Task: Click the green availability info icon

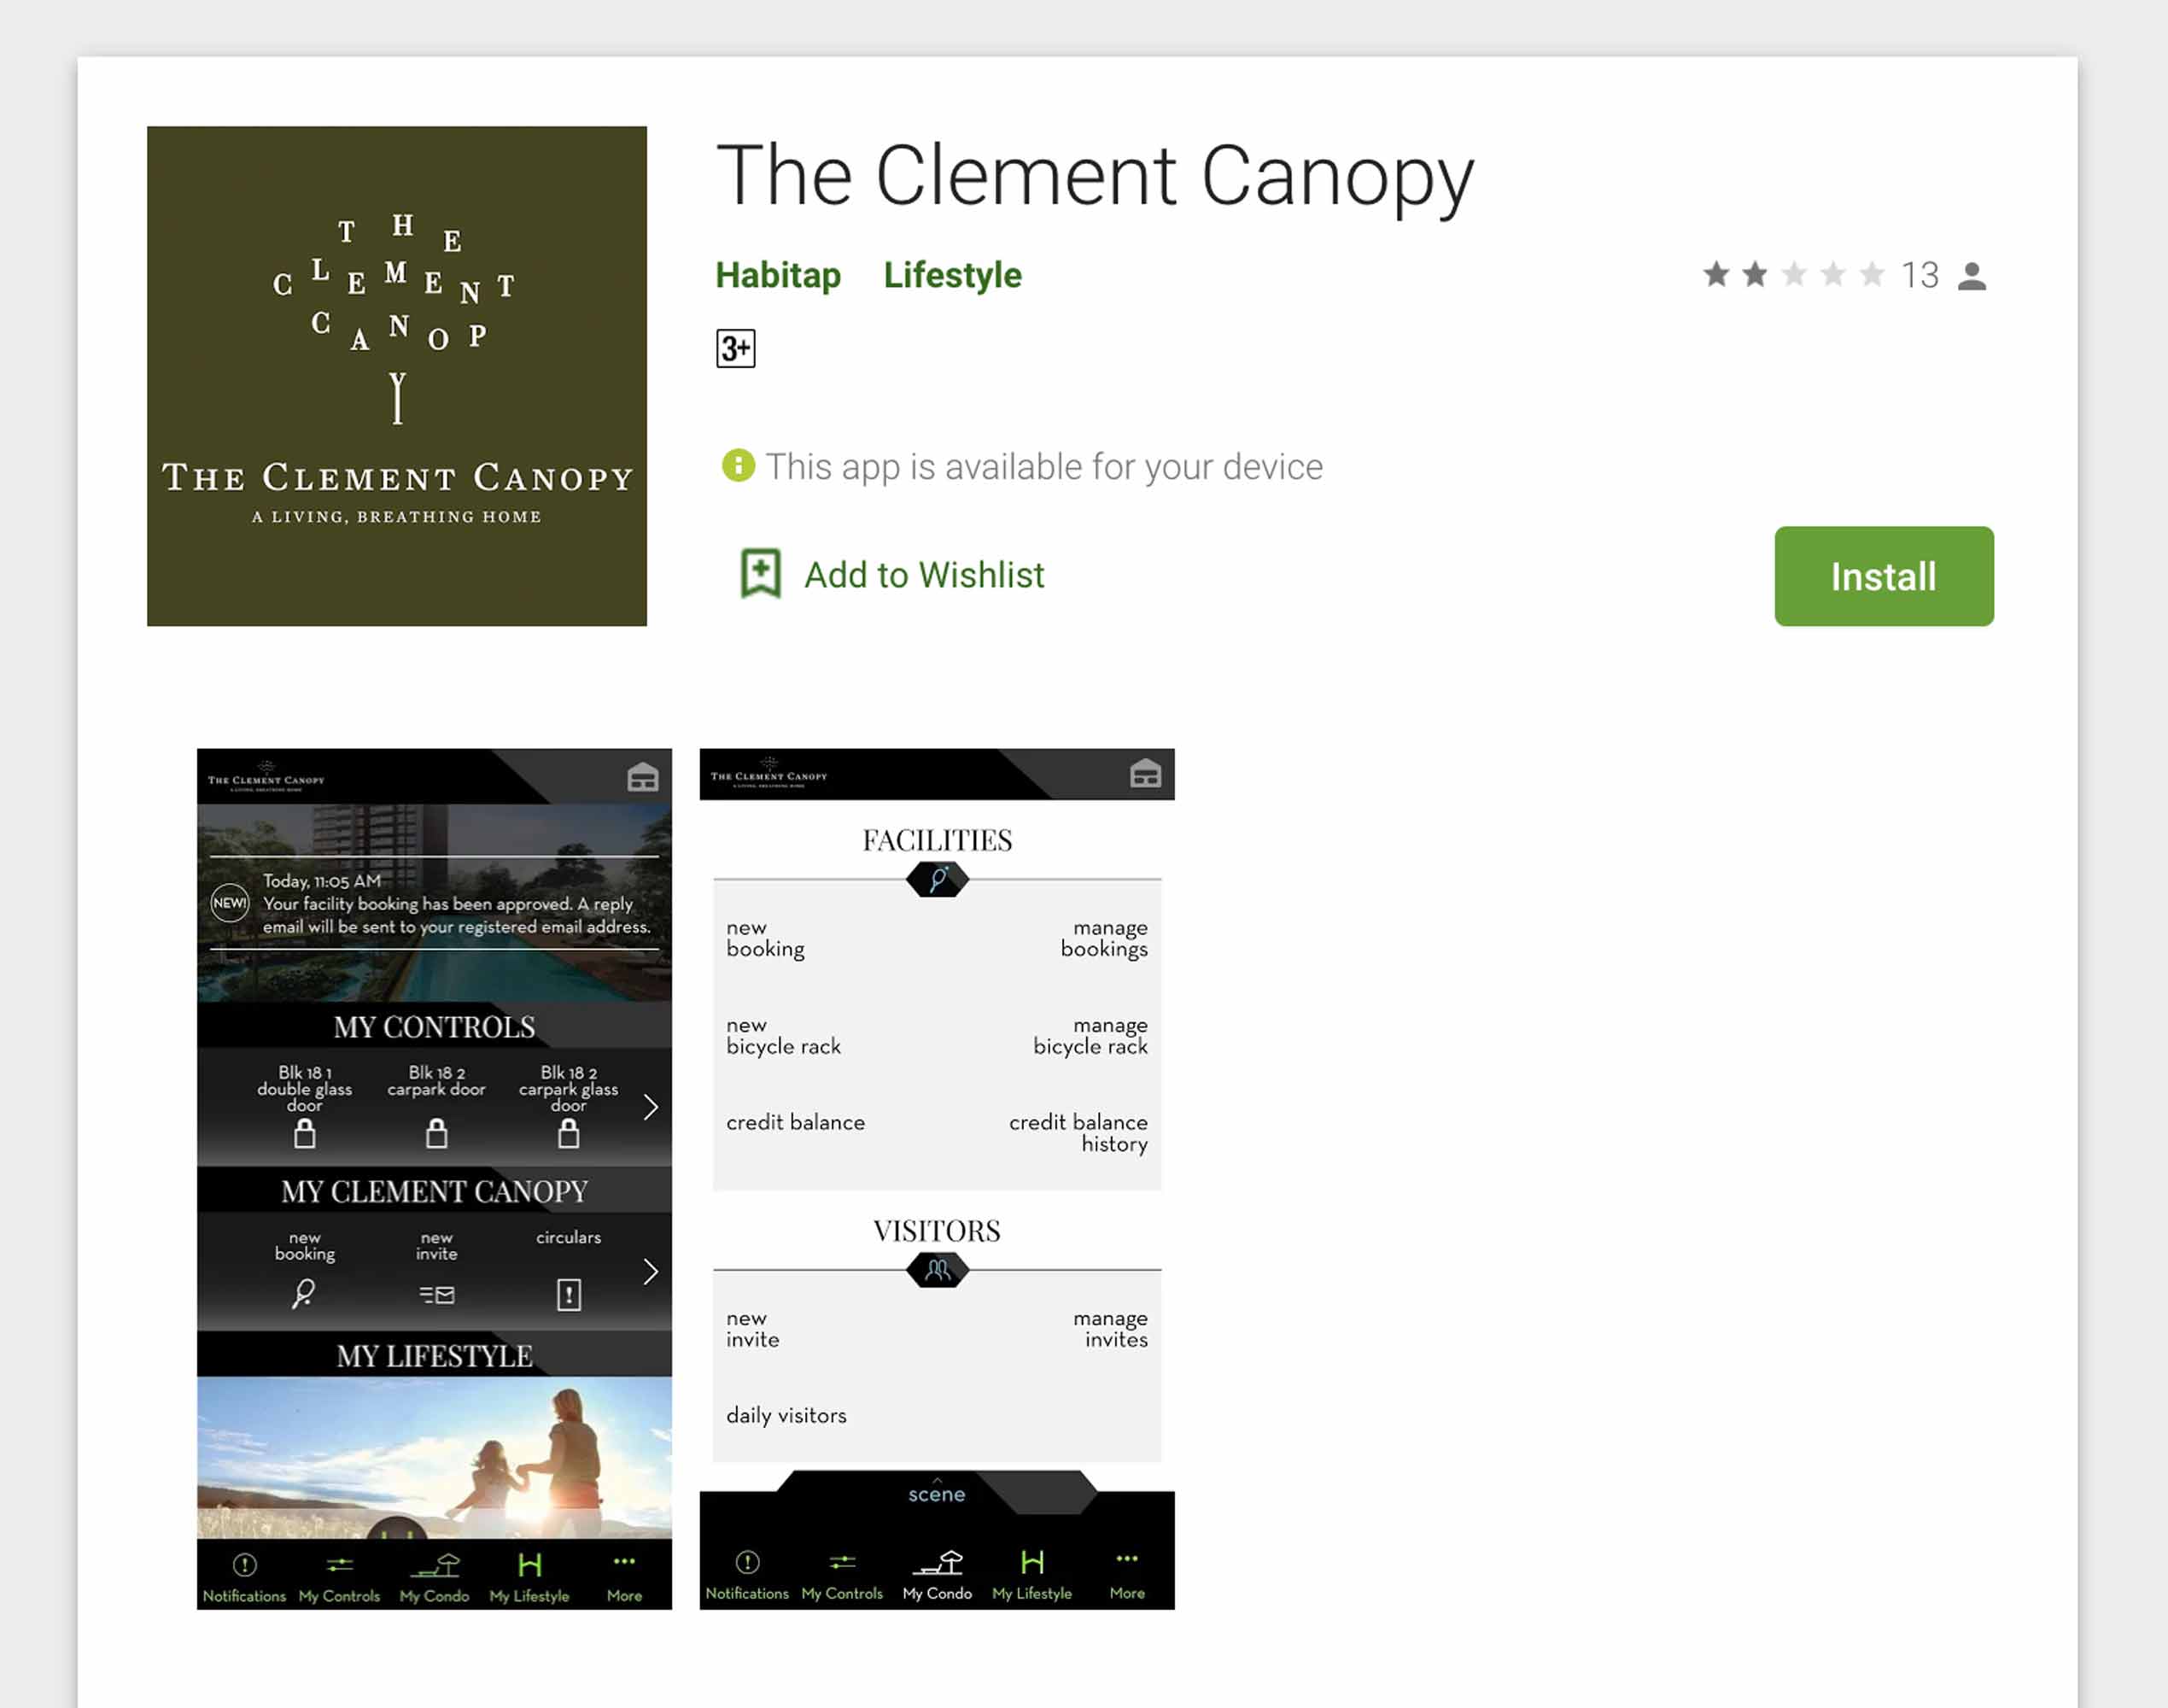Action: click(x=738, y=465)
